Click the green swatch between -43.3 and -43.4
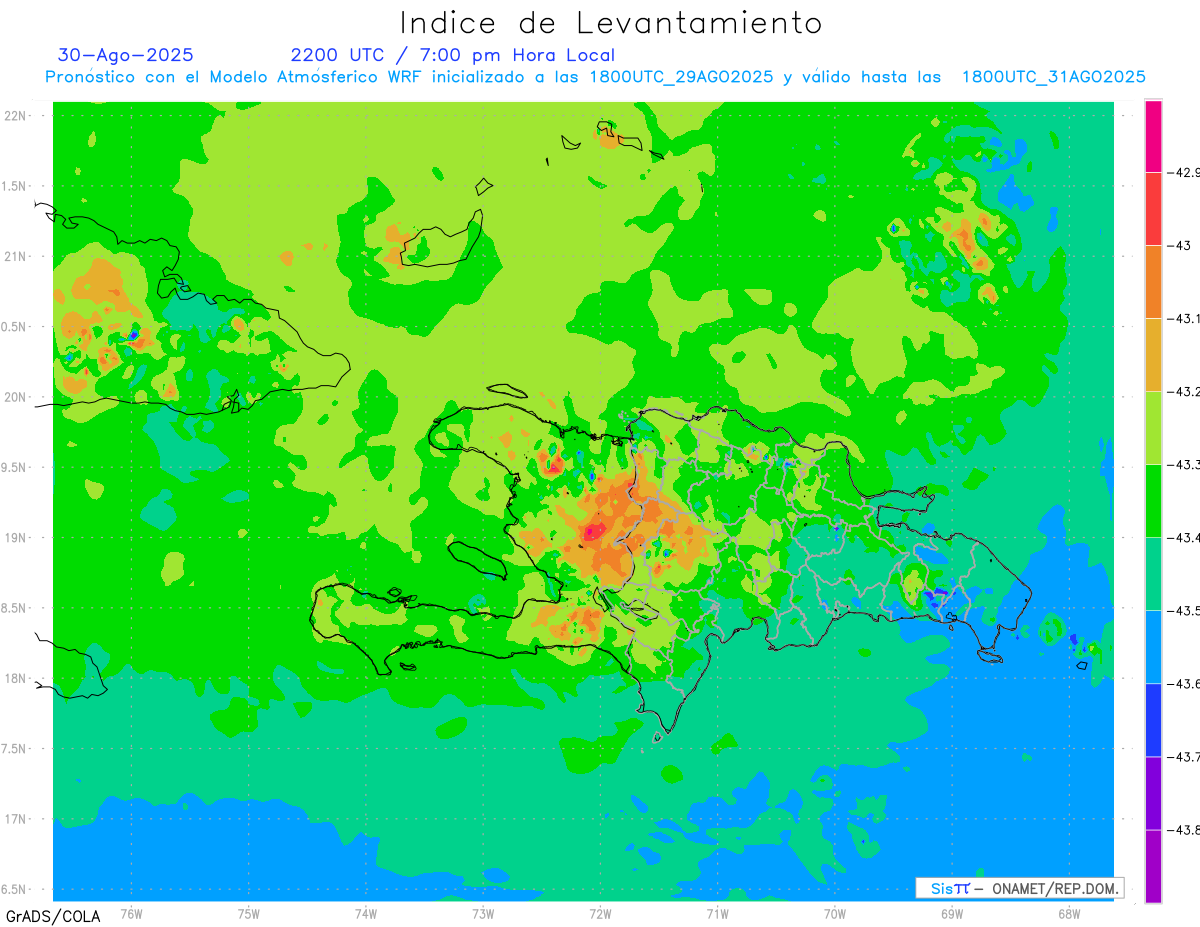1200x927 pixels. 1153,500
